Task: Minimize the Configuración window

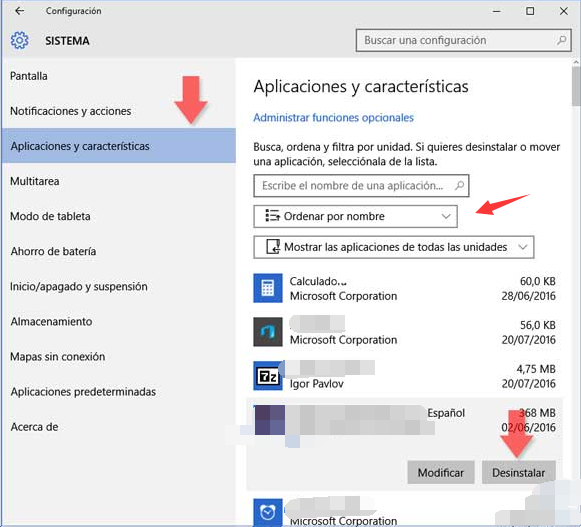Action: click(x=497, y=11)
